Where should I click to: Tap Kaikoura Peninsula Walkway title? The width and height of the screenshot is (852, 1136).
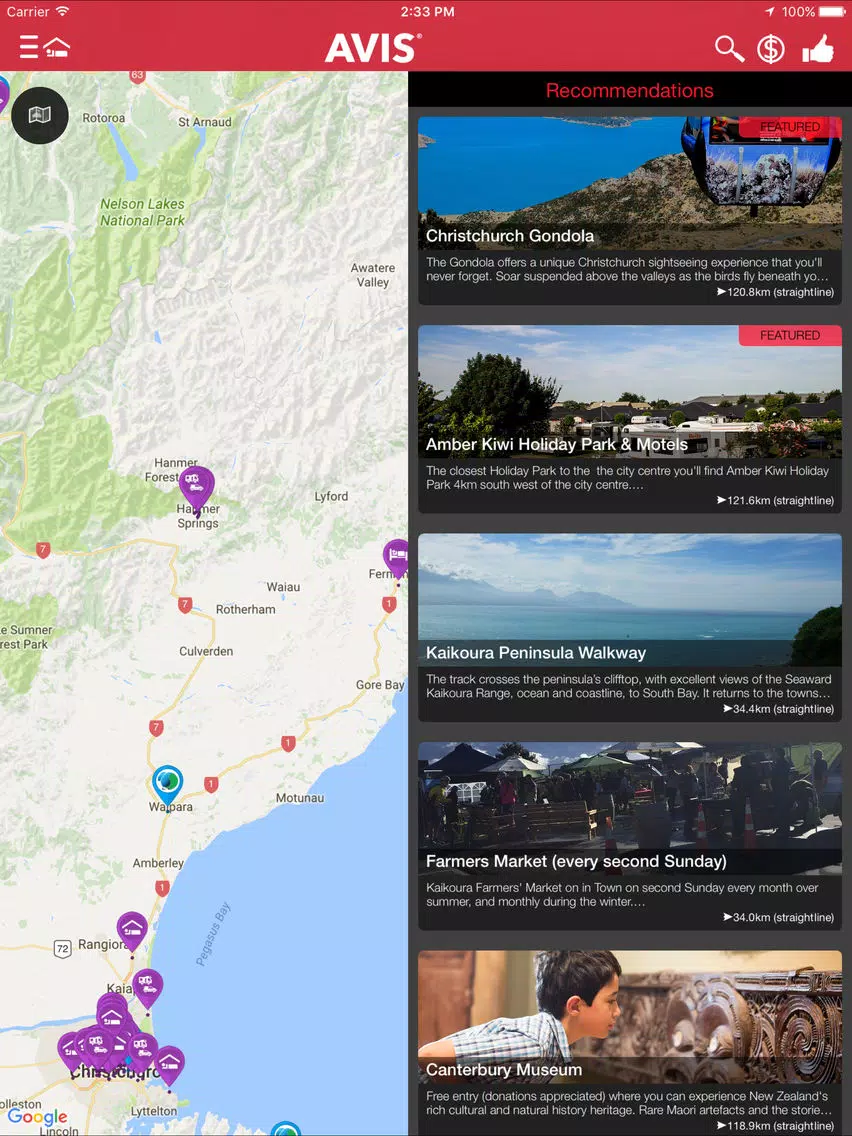(x=536, y=653)
